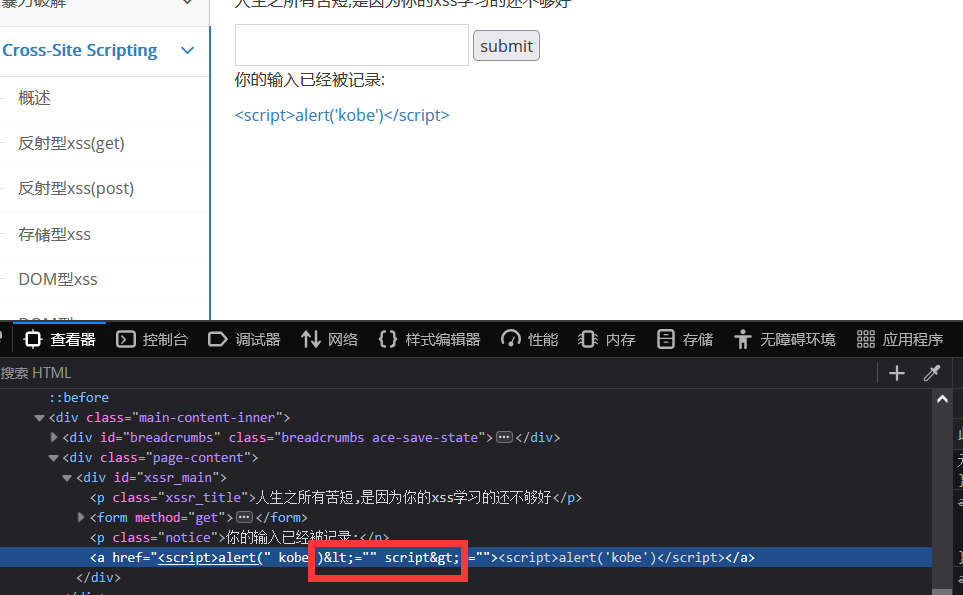
Task: Switch to the 控制台 console tab
Action: (152, 340)
